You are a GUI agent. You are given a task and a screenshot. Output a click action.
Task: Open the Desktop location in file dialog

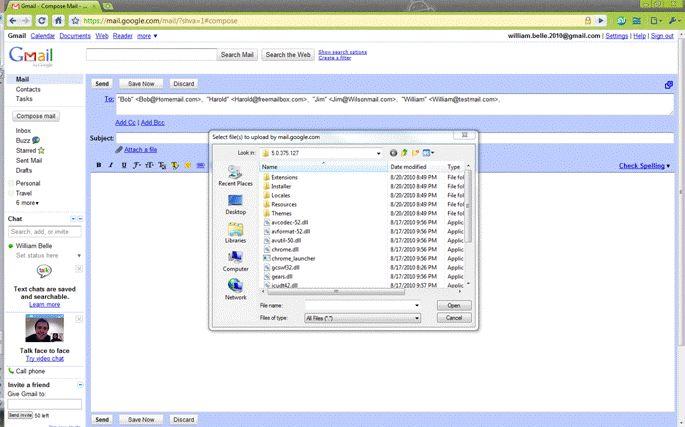[x=235, y=201]
